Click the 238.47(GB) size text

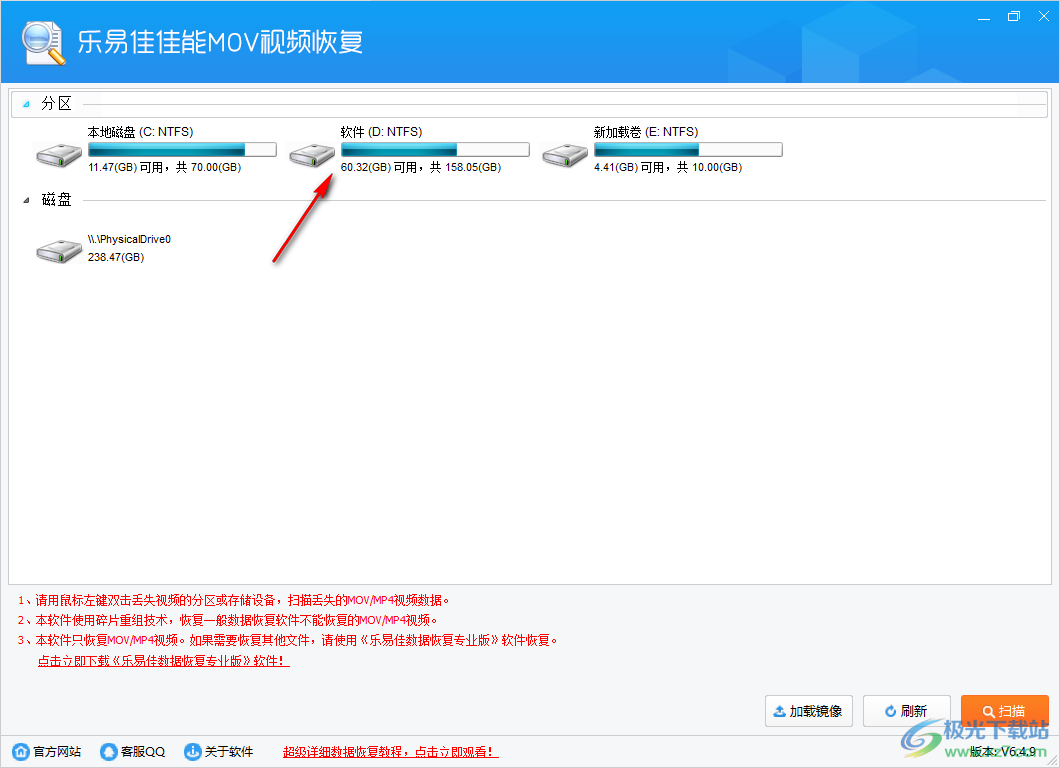[116, 258]
